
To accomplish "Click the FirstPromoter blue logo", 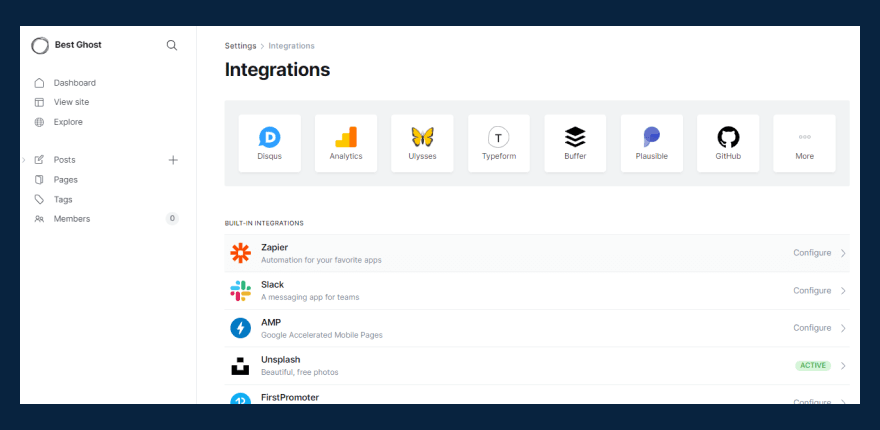I will tap(241, 399).
